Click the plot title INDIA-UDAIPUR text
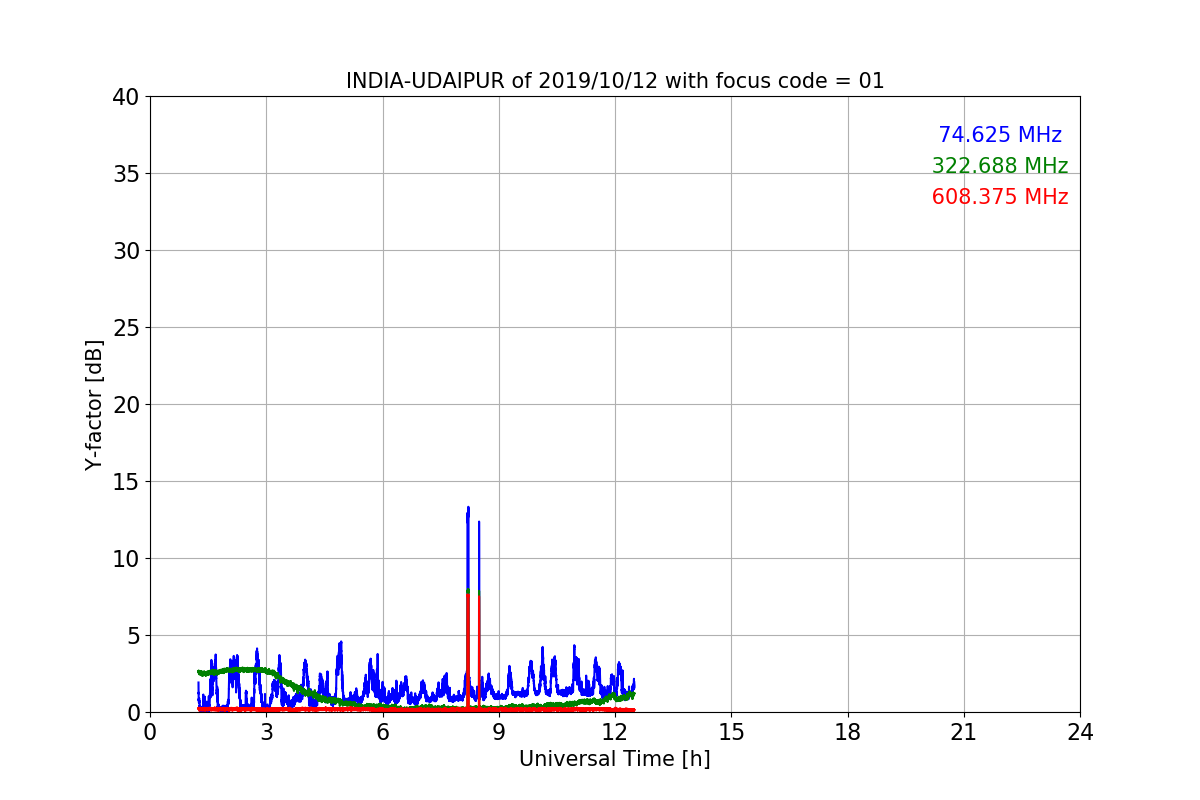 [x=615, y=81]
